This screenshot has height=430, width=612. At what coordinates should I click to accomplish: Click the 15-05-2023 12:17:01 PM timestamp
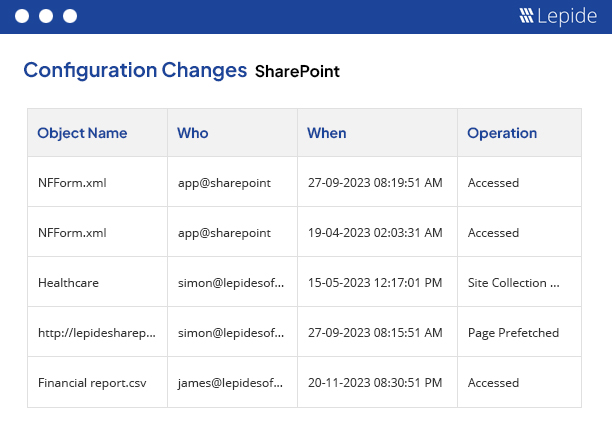pos(374,283)
